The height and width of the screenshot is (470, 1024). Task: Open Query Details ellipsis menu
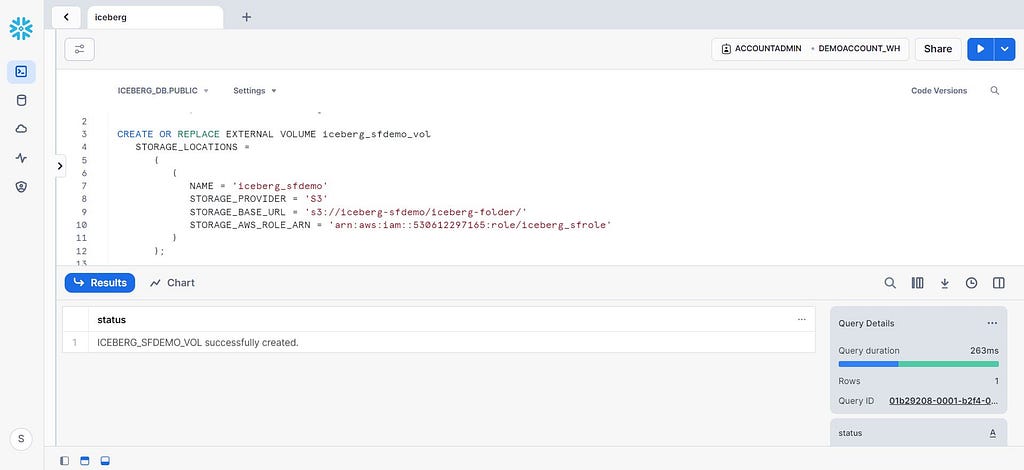click(992, 323)
